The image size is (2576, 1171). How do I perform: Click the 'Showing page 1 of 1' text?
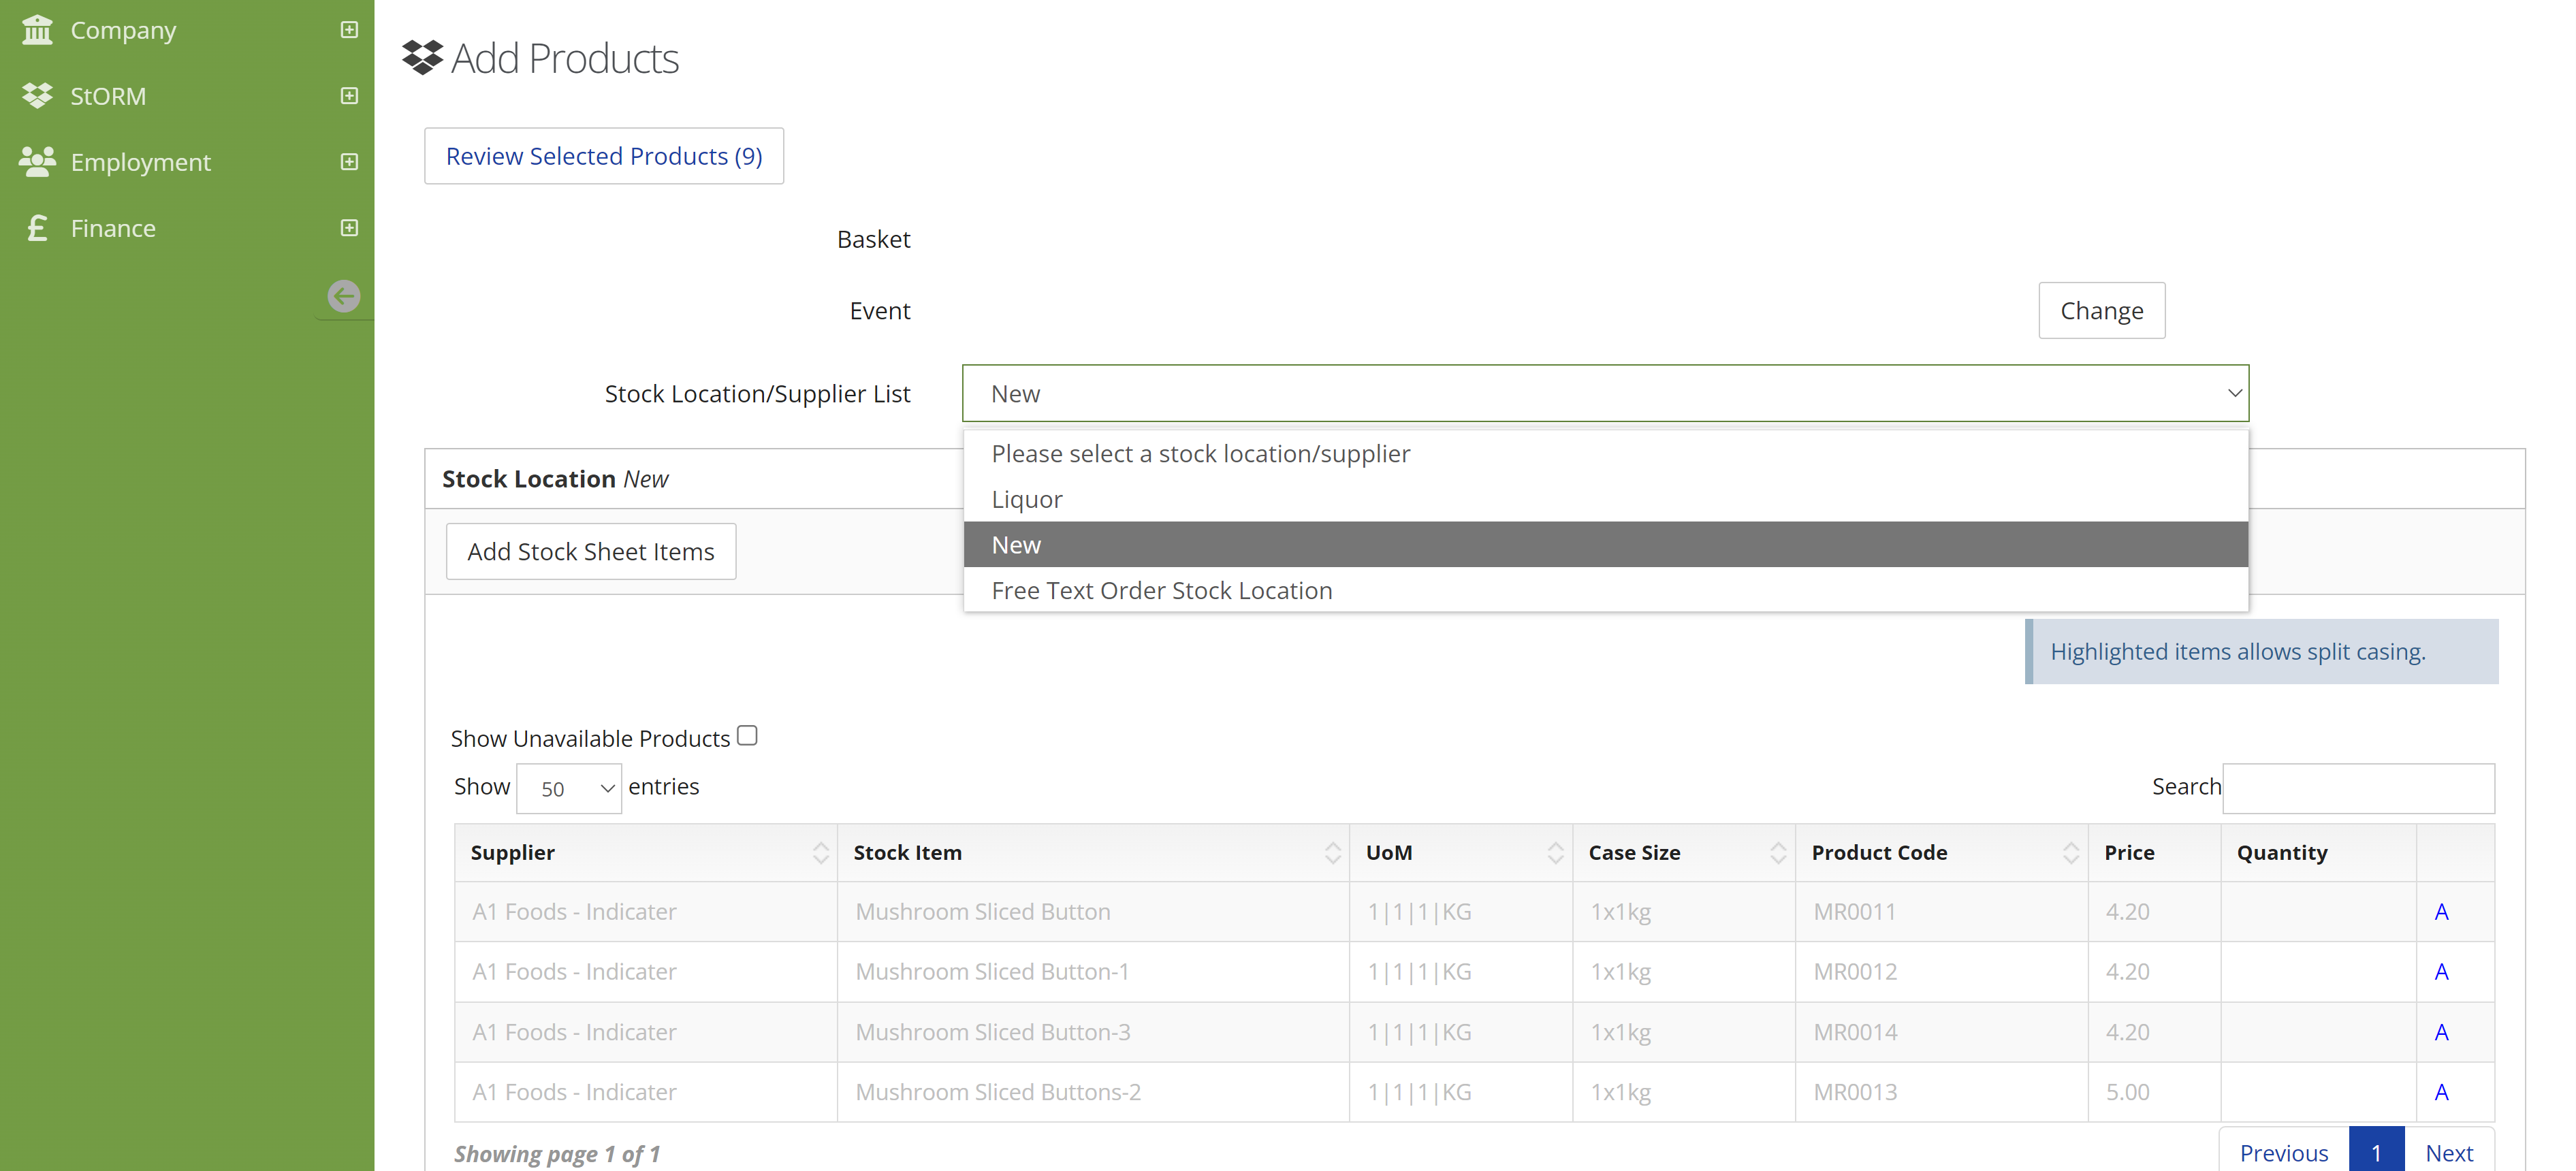pyautogui.click(x=557, y=1154)
